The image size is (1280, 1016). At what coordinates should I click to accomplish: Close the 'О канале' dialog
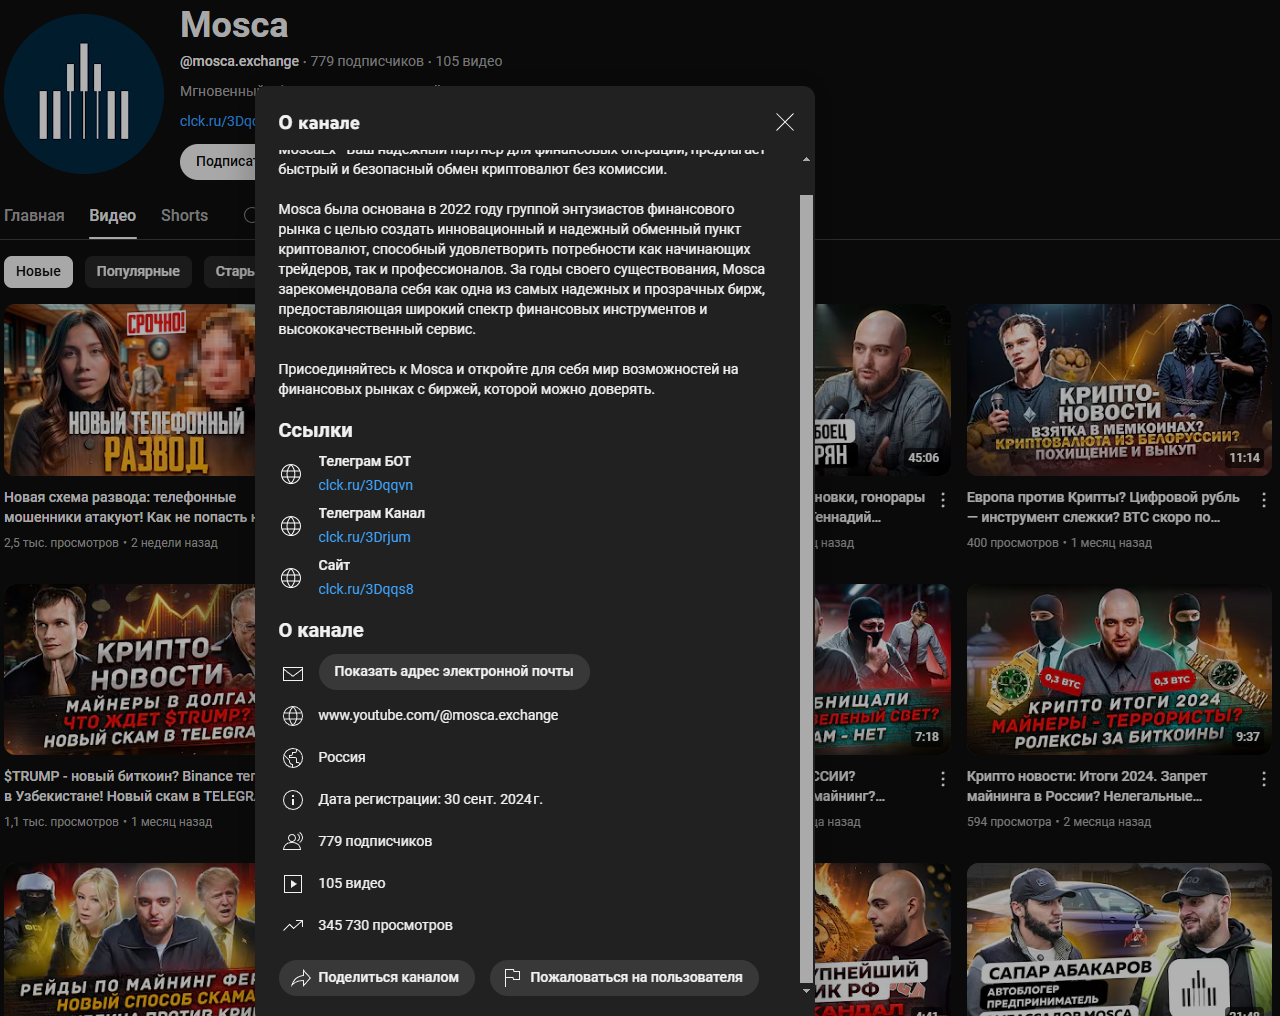[x=785, y=122]
